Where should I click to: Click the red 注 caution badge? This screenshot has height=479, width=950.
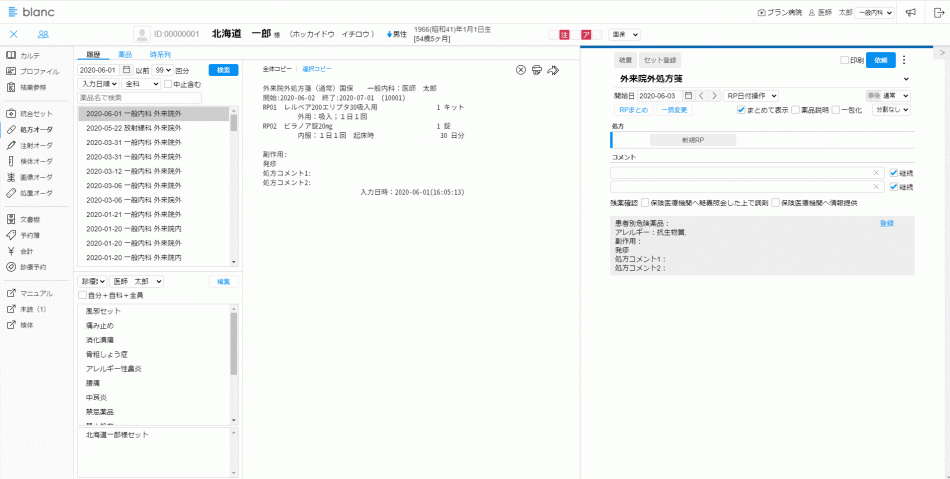564,35
